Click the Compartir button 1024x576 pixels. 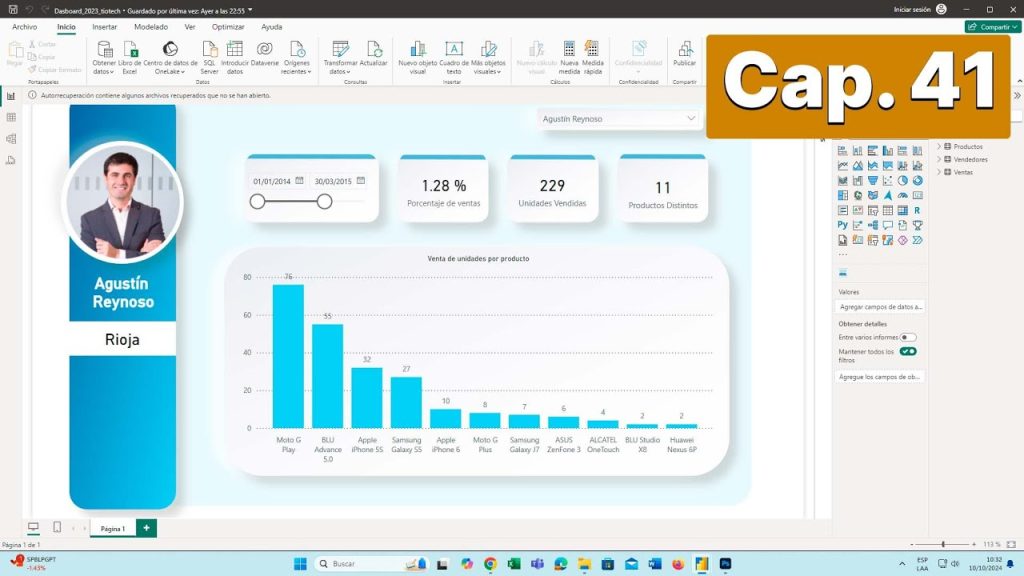coord(992,27)
